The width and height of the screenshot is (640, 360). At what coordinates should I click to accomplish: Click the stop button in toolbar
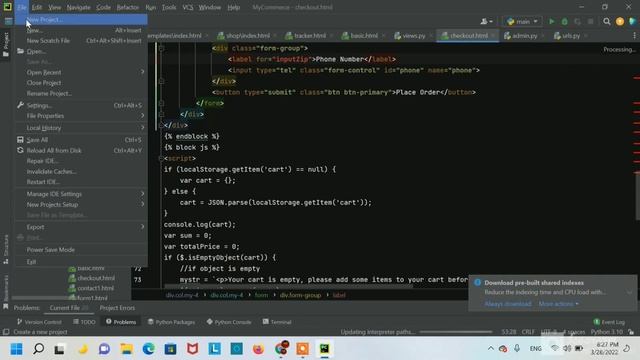[590, 22]
